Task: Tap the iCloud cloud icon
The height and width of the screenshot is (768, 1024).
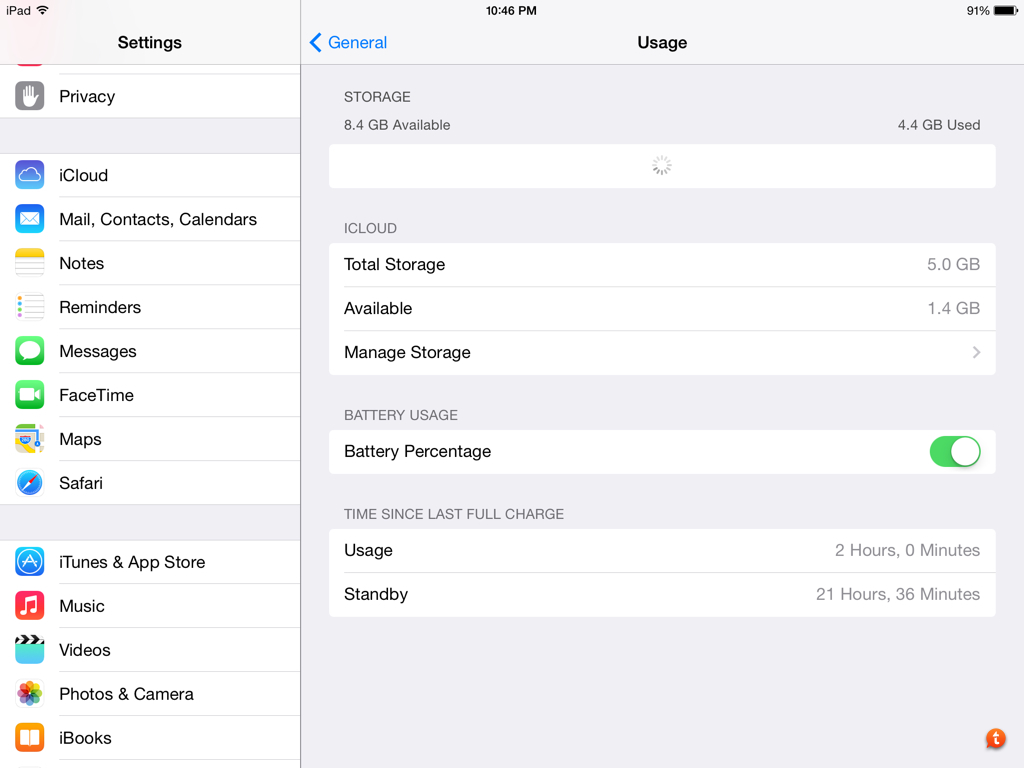Action: click(x=29, y=175)
